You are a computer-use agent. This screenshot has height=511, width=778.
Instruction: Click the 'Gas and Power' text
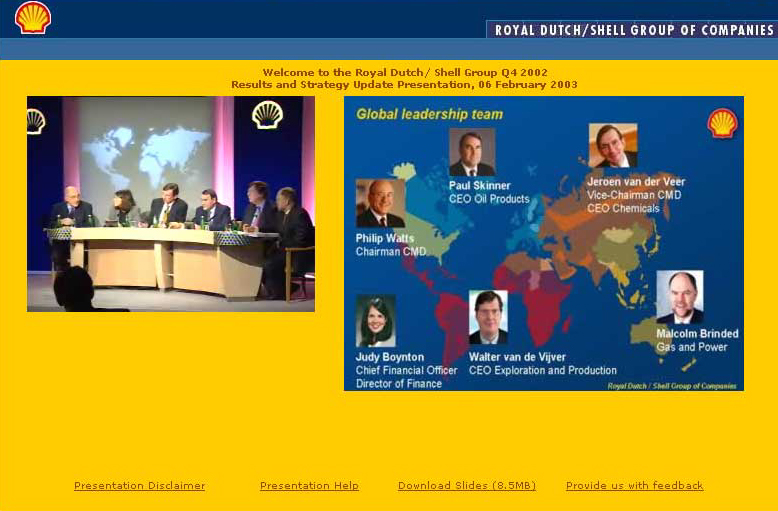[x=692, y=347]
